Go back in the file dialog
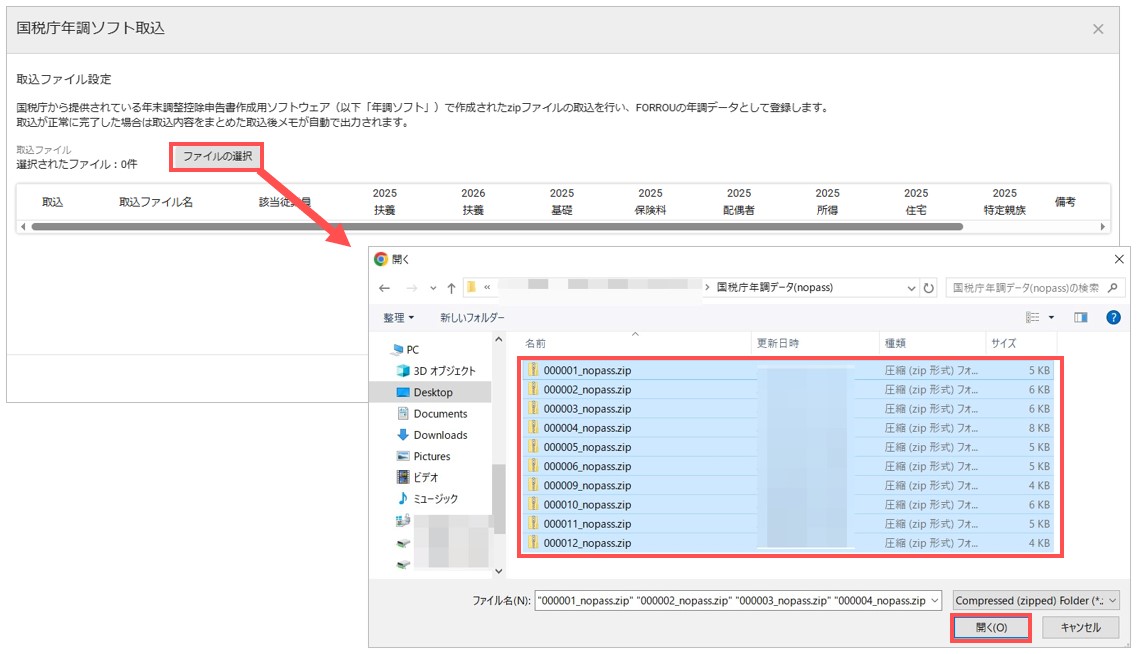 [x=385, y=288]
